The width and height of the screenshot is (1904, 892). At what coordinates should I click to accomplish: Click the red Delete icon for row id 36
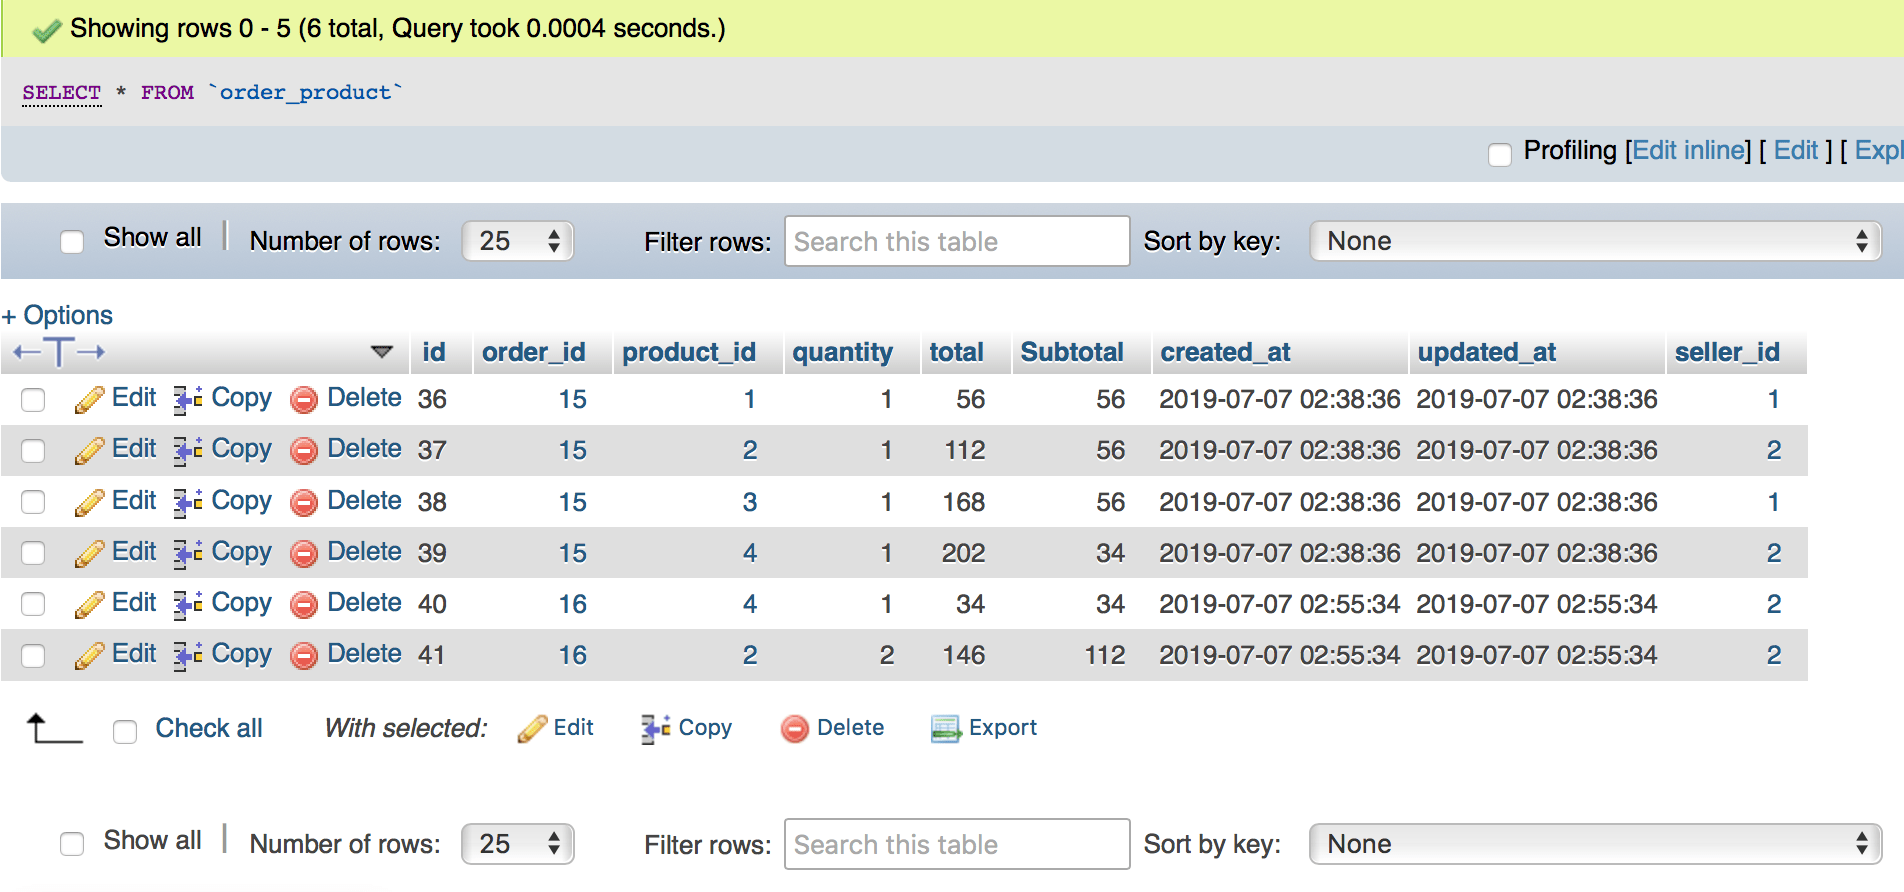point(304,400)
